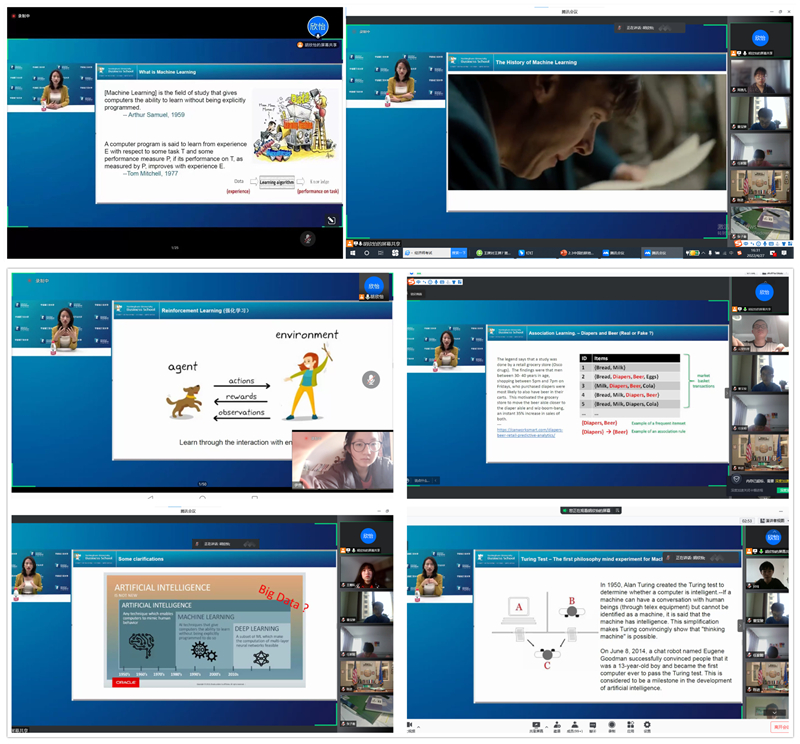The image size is (800, 744).
Task: Open apps icon in Turing Test window toolbar
Action: pos(630,726)
